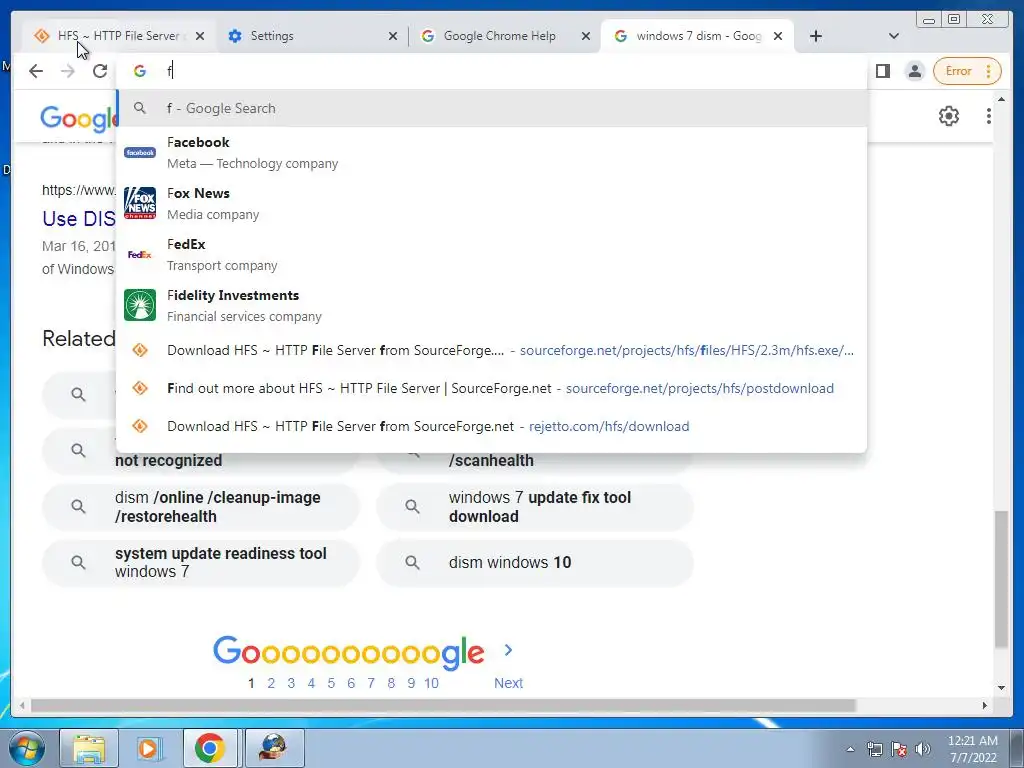Click the Fidelity Investments logo icon
The image size is (1024, 768).
[x=140, y=305]
